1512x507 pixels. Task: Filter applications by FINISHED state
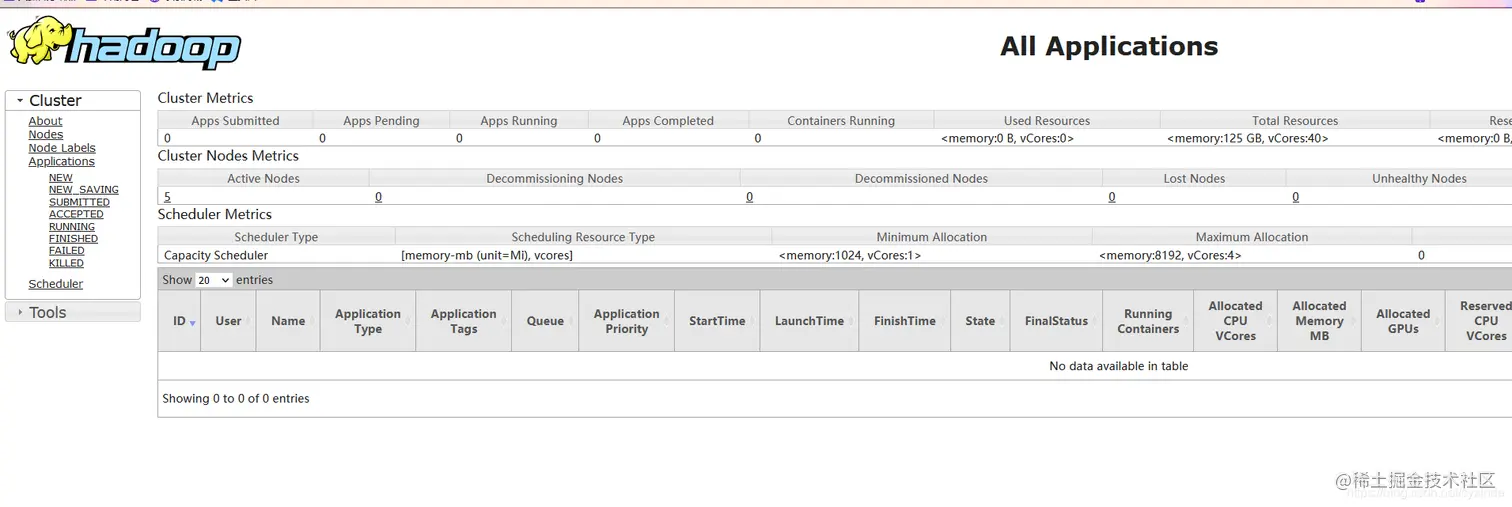pos(73,239)
